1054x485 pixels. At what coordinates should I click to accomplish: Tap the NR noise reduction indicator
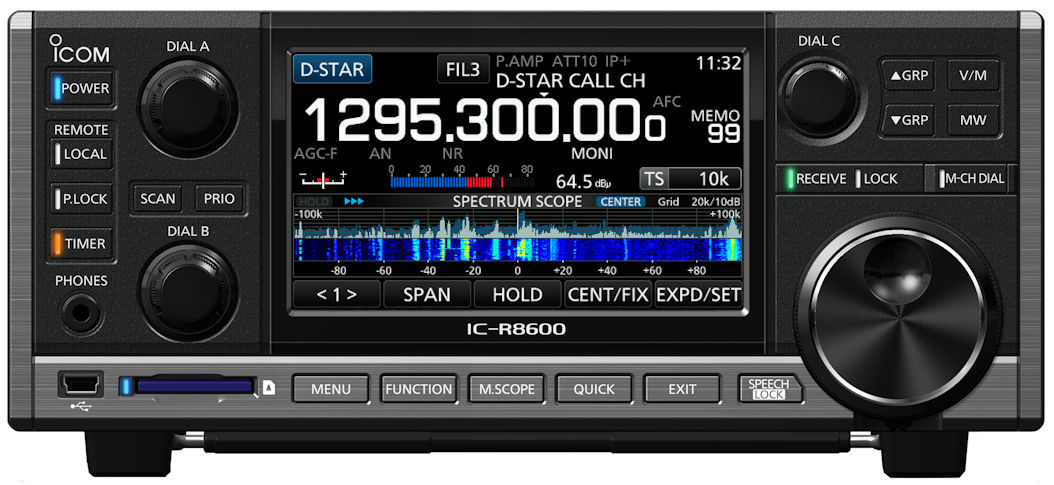coord(452,154)
